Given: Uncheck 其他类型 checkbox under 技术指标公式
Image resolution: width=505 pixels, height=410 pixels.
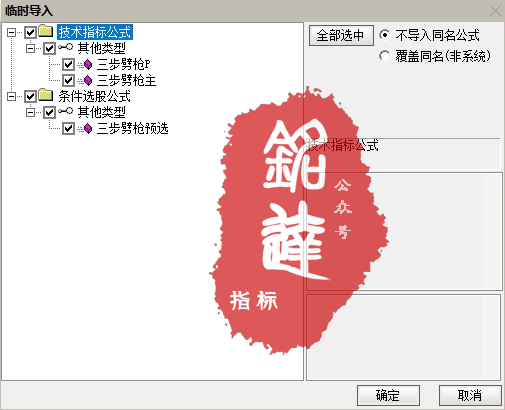Looking at the screenshot, I should click(x=49, y=48).
